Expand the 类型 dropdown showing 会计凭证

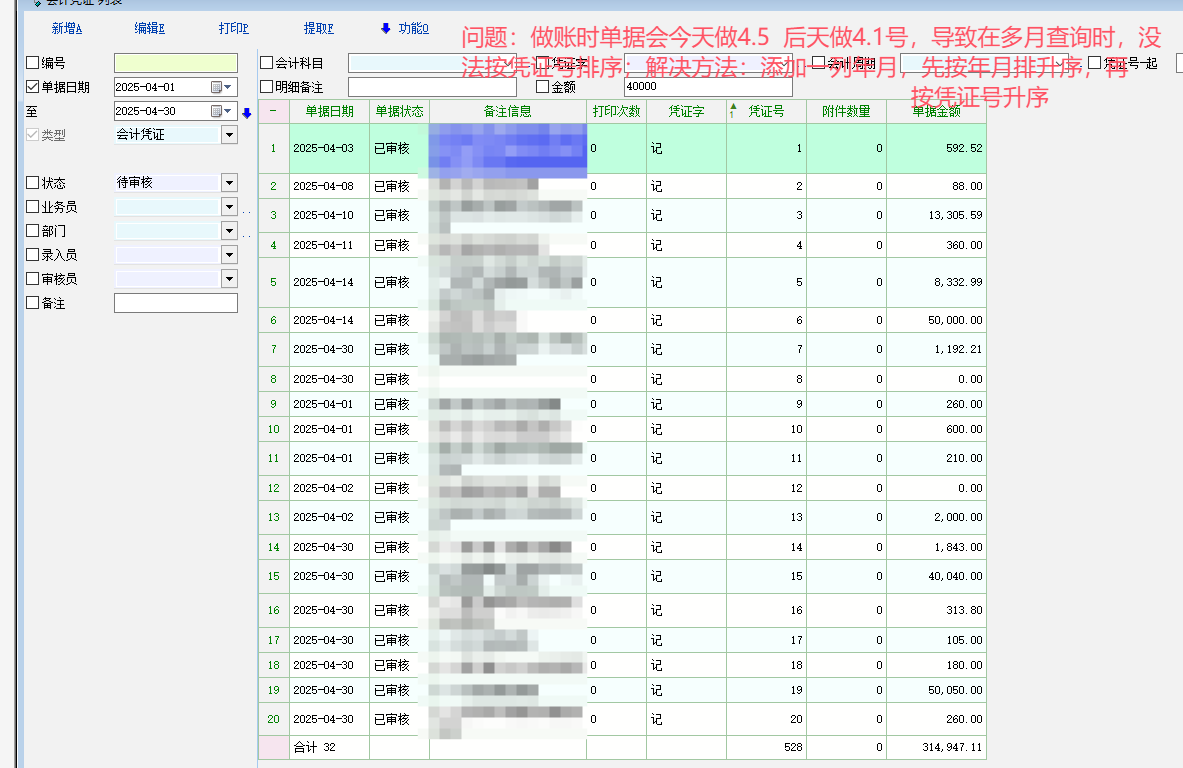point(229,135)
